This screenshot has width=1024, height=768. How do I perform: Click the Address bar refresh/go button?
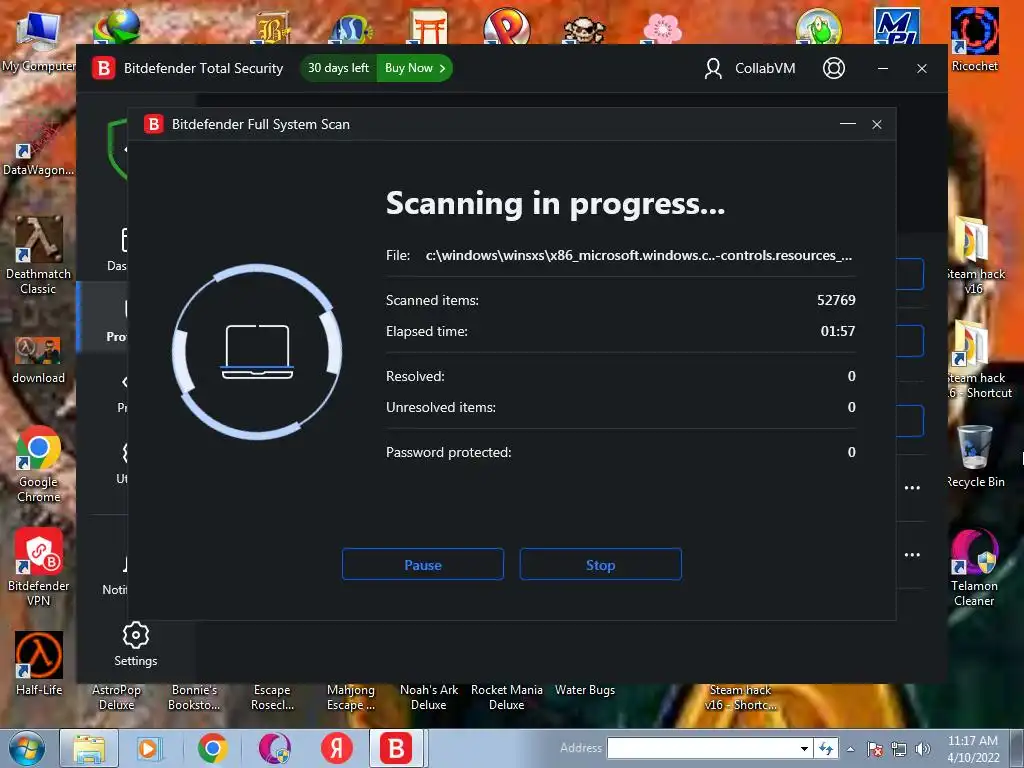[x=826, y=748]
